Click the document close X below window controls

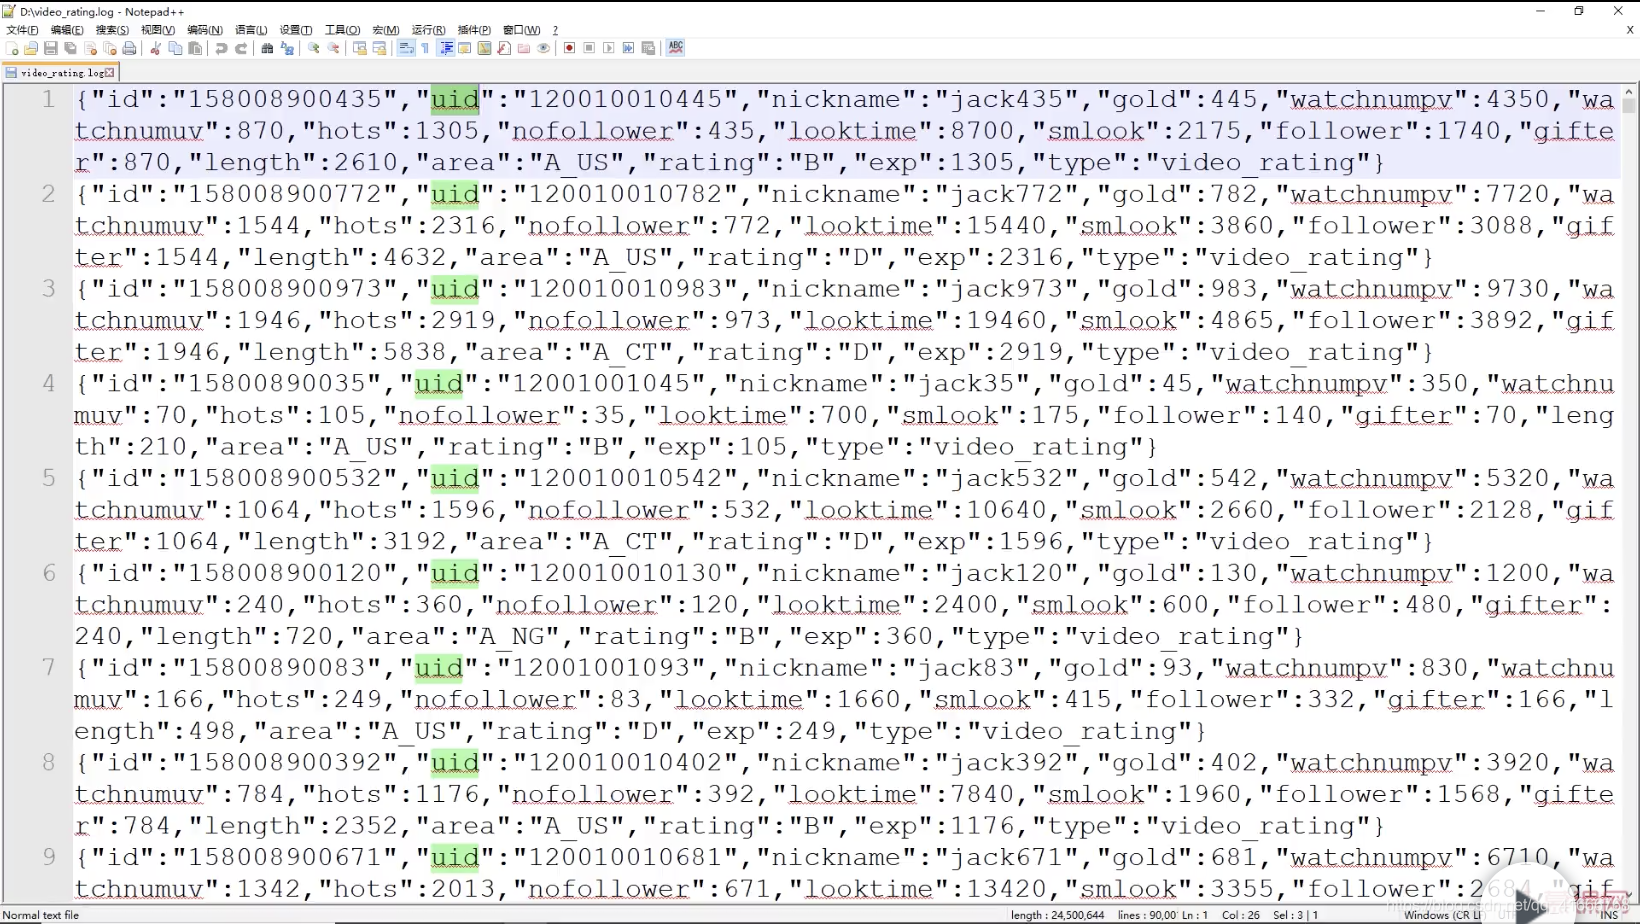pos(1630,30)
